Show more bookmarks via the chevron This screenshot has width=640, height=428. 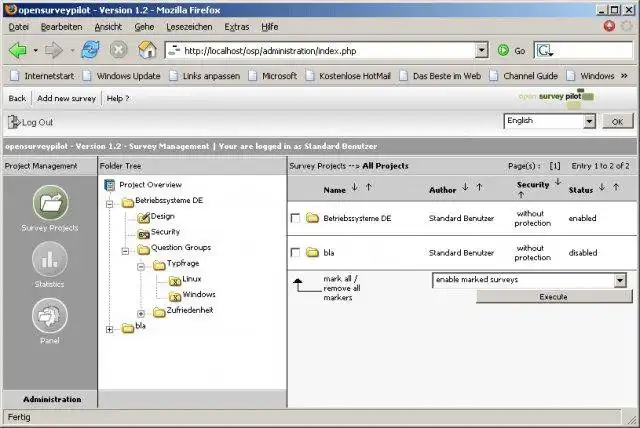624,76
